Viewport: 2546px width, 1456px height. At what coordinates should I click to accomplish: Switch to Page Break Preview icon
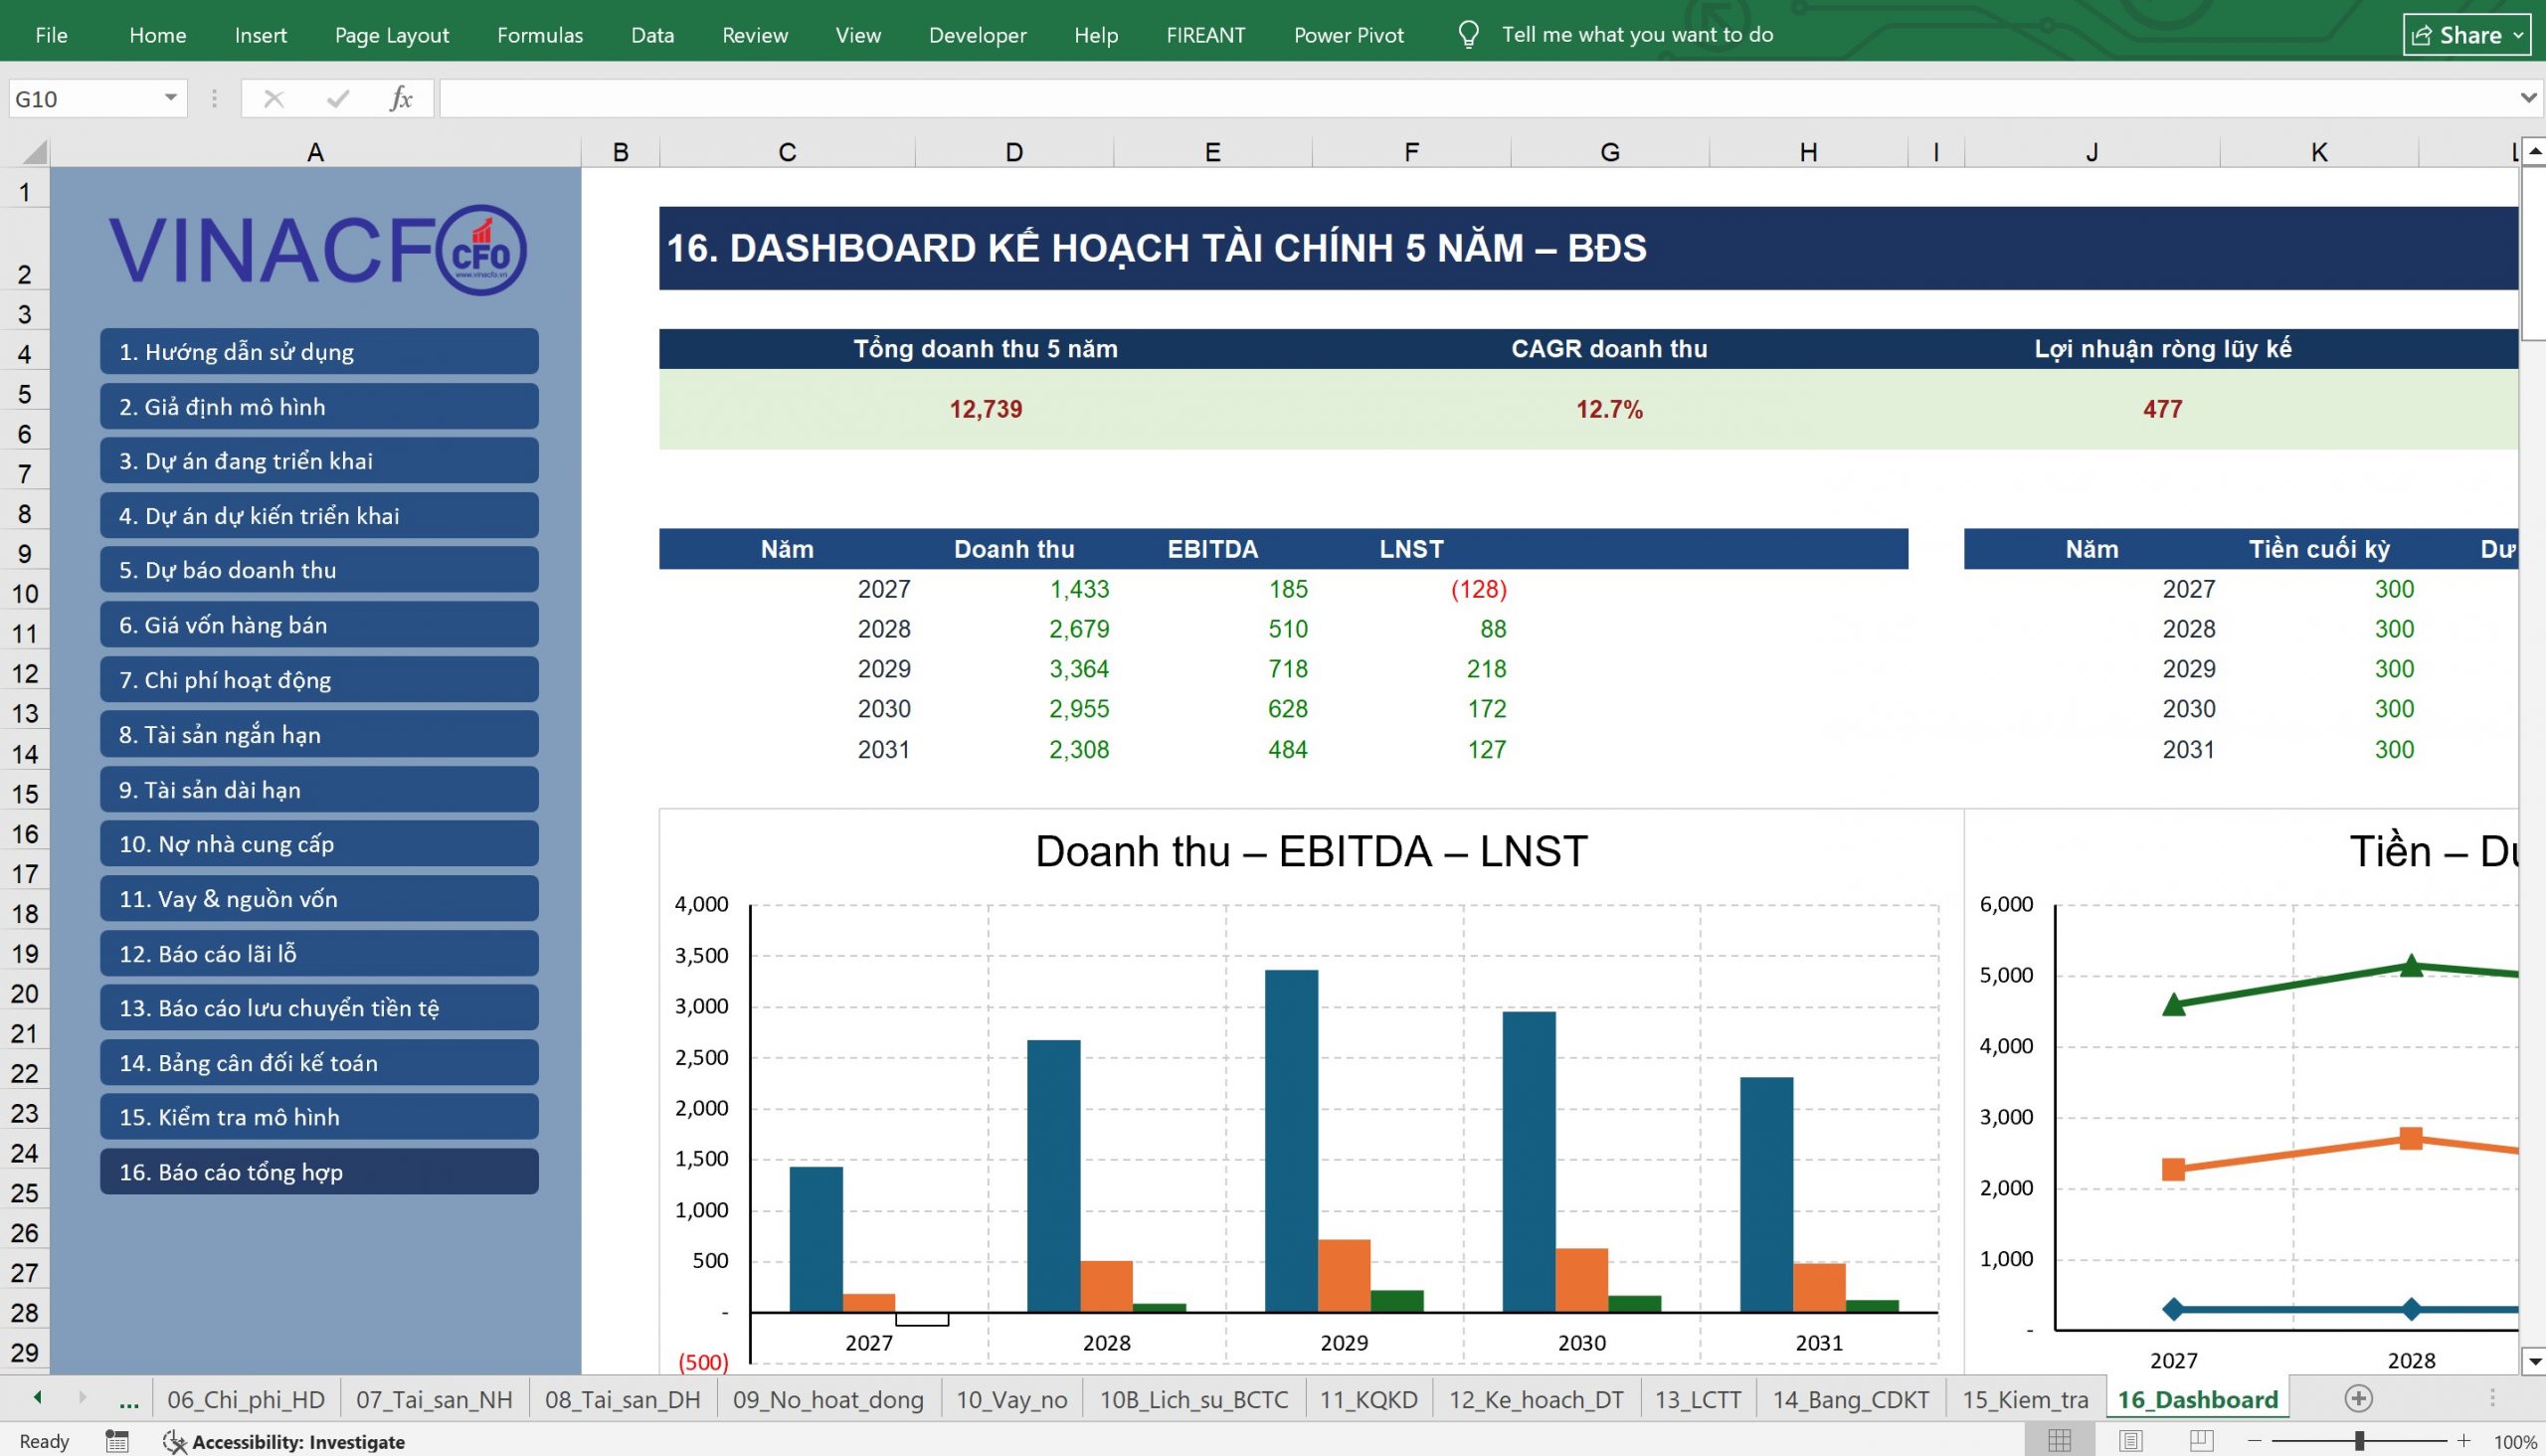[2200, 1441]
